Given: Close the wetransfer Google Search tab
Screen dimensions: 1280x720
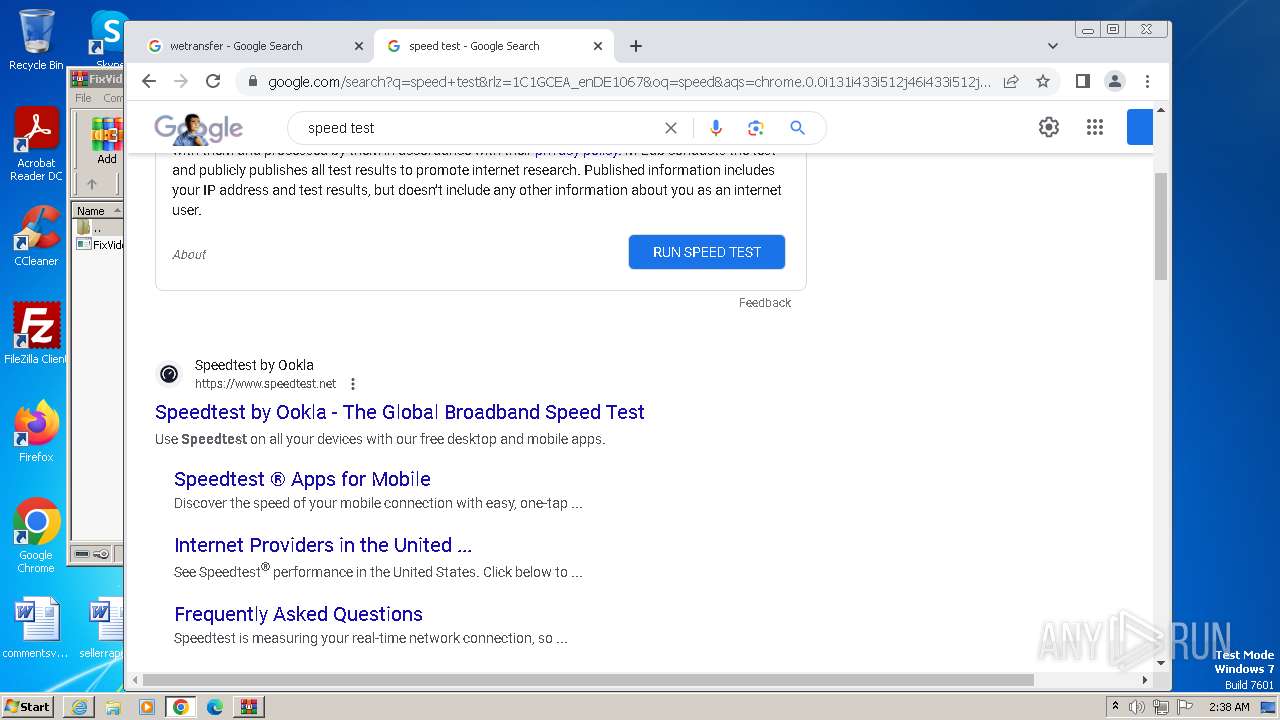Looking at the screenshot, I should pyautogui.click(x=359, y=46).
